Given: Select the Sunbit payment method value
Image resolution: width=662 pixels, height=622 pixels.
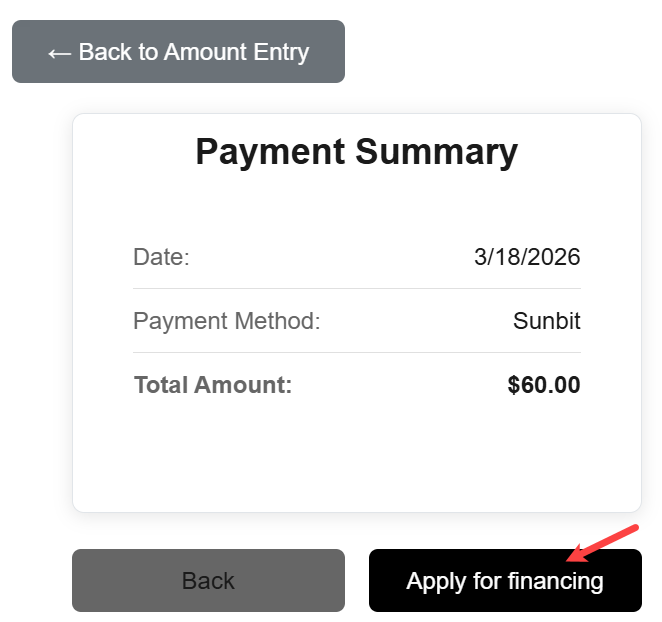Looking at the screenshot, I should (546, 321).
